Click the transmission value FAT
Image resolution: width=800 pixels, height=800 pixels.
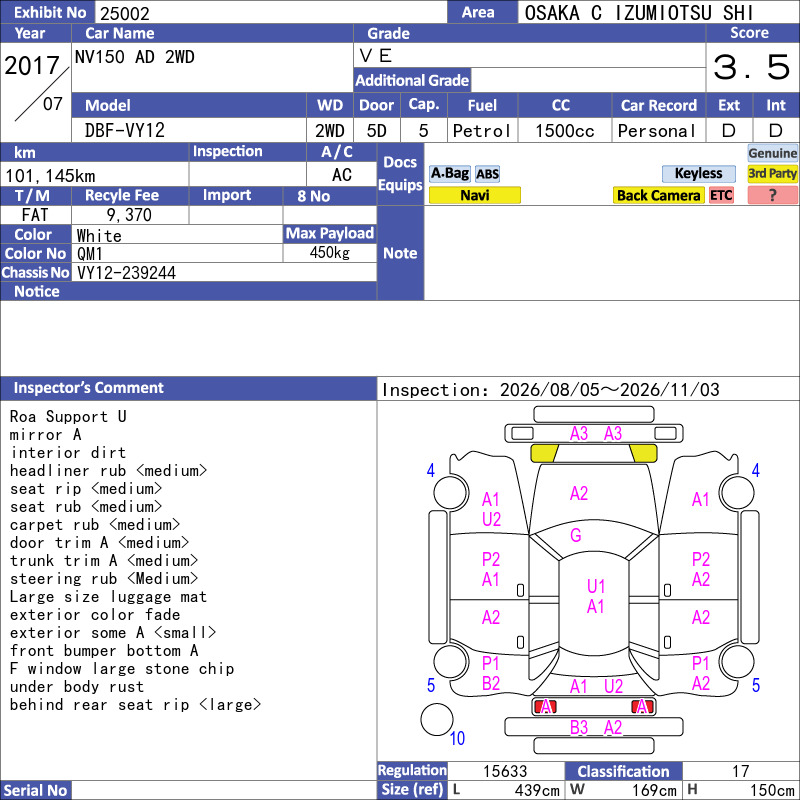(35, 215)
